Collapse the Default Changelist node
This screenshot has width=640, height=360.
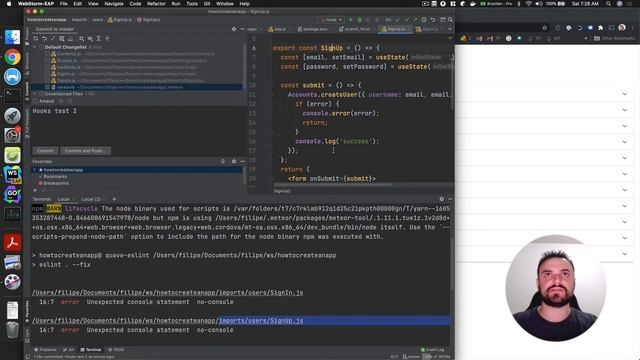pos(35,47)
